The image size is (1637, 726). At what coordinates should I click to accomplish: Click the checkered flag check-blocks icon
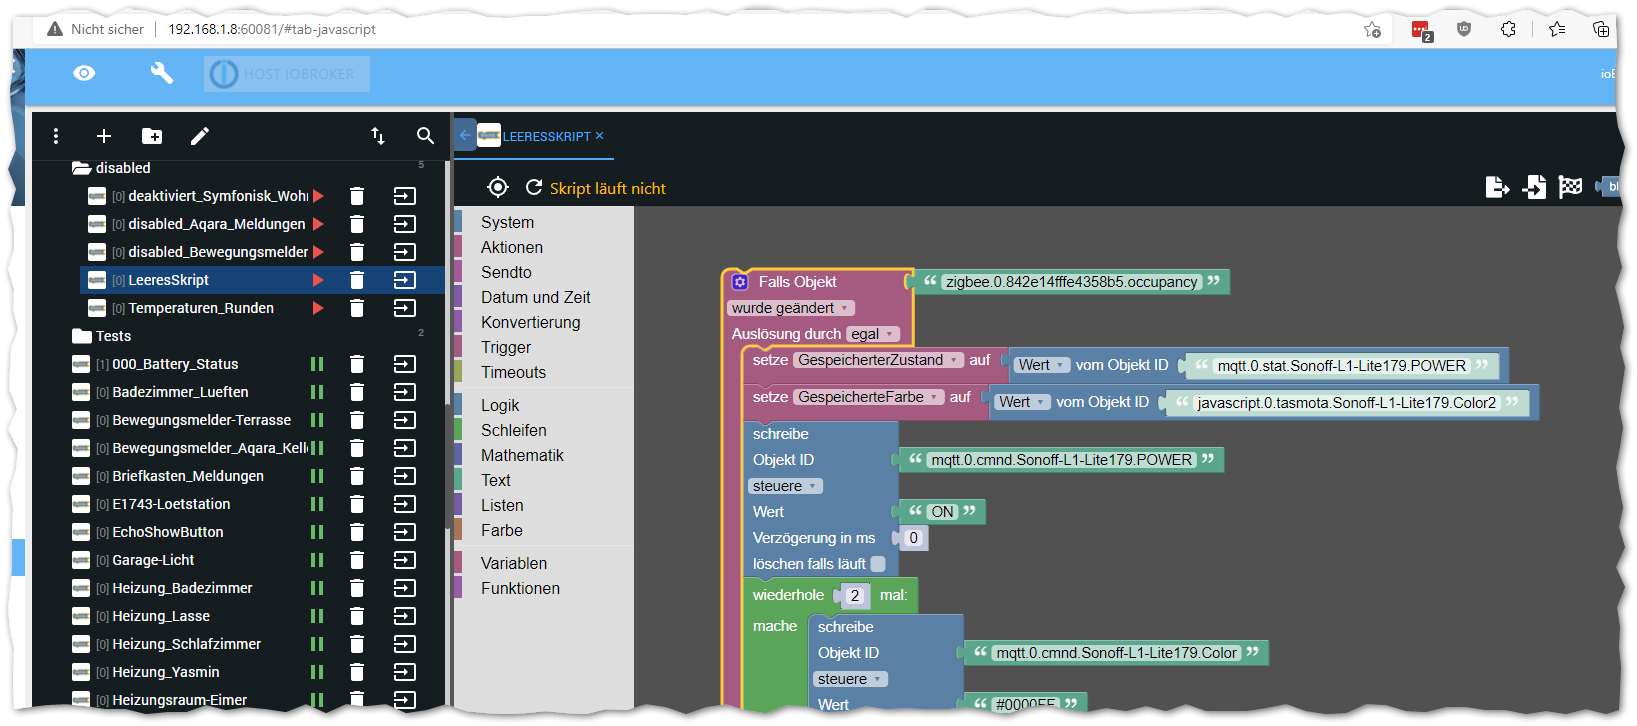pyautogui.click(x=1571, y=186)
